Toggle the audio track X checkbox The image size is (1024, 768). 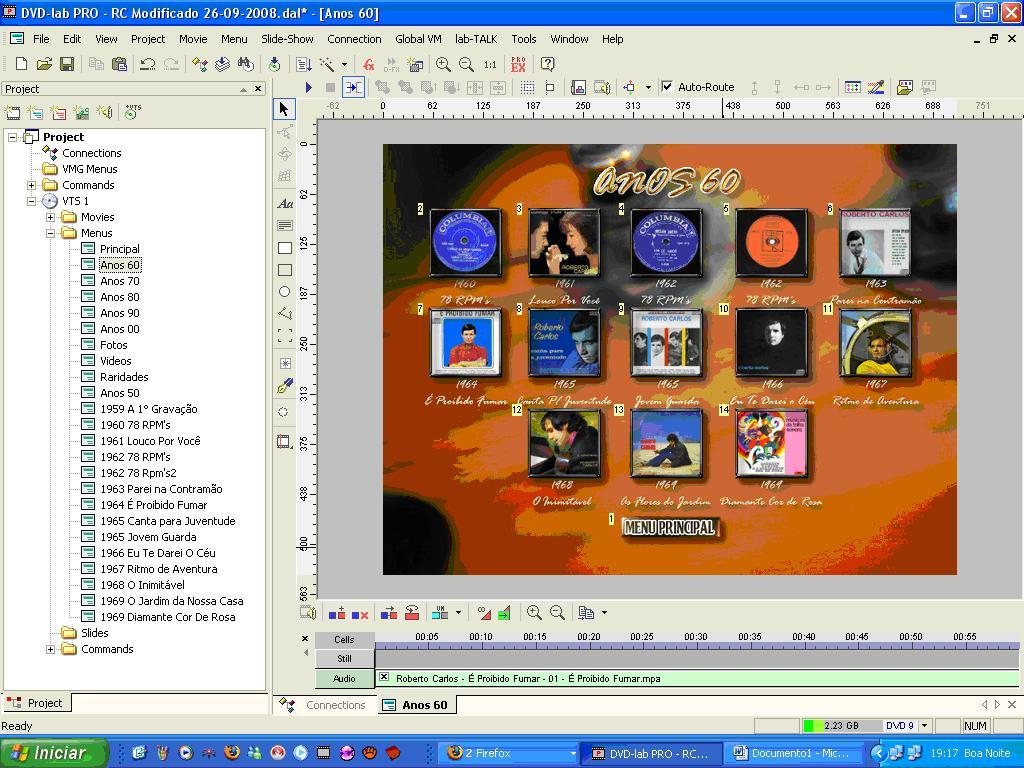(384, 677)
